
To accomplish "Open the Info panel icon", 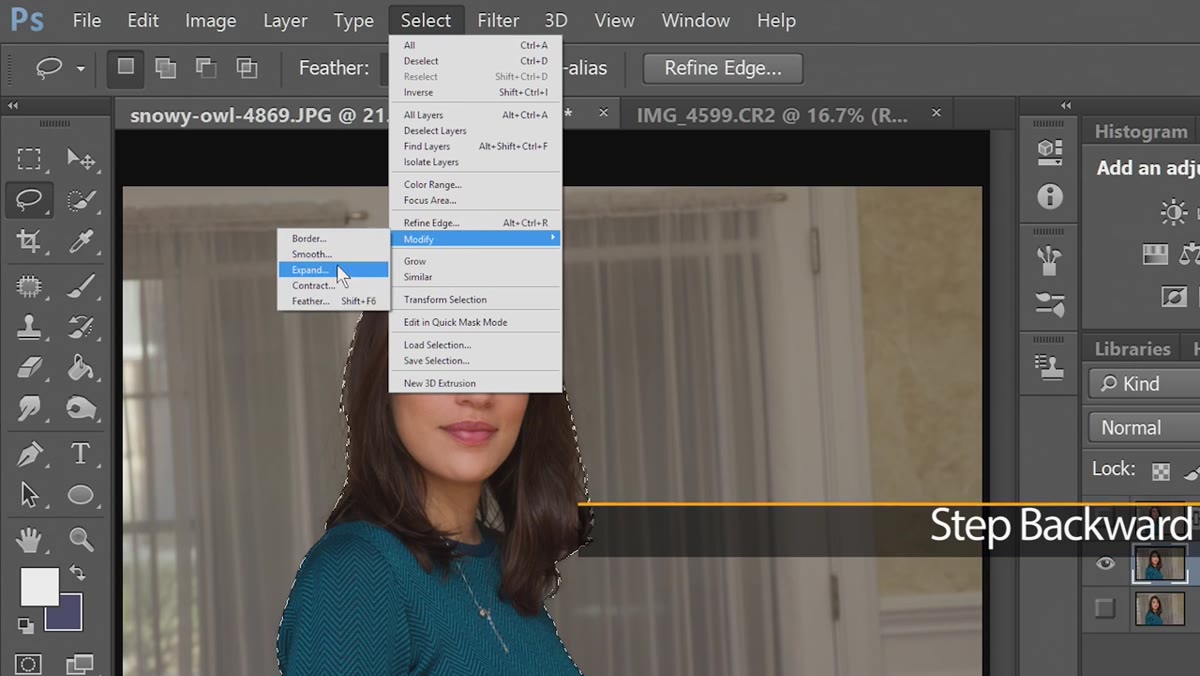I will (1049, 196).
